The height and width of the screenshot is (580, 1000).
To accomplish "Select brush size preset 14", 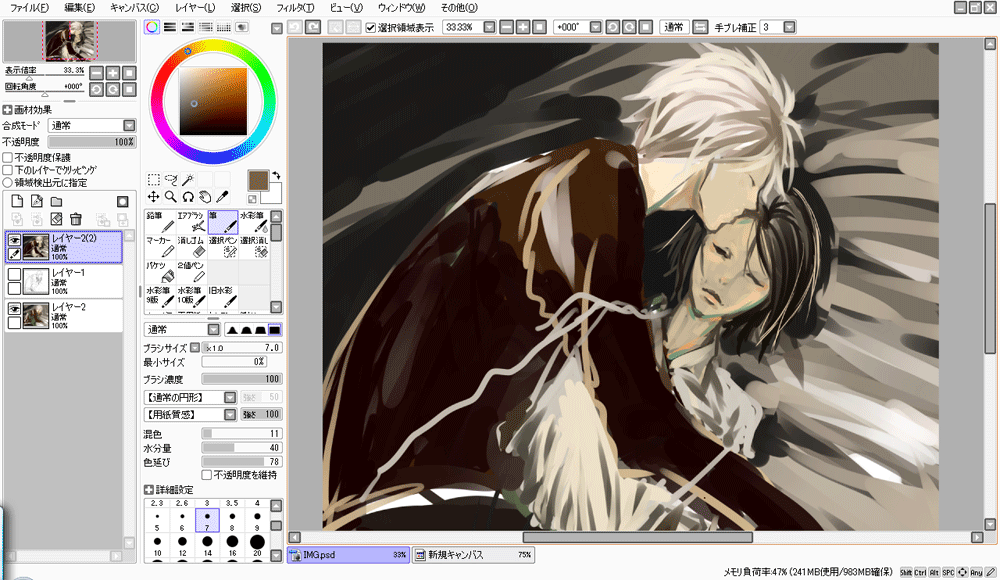I will click(x=207, y=546).
